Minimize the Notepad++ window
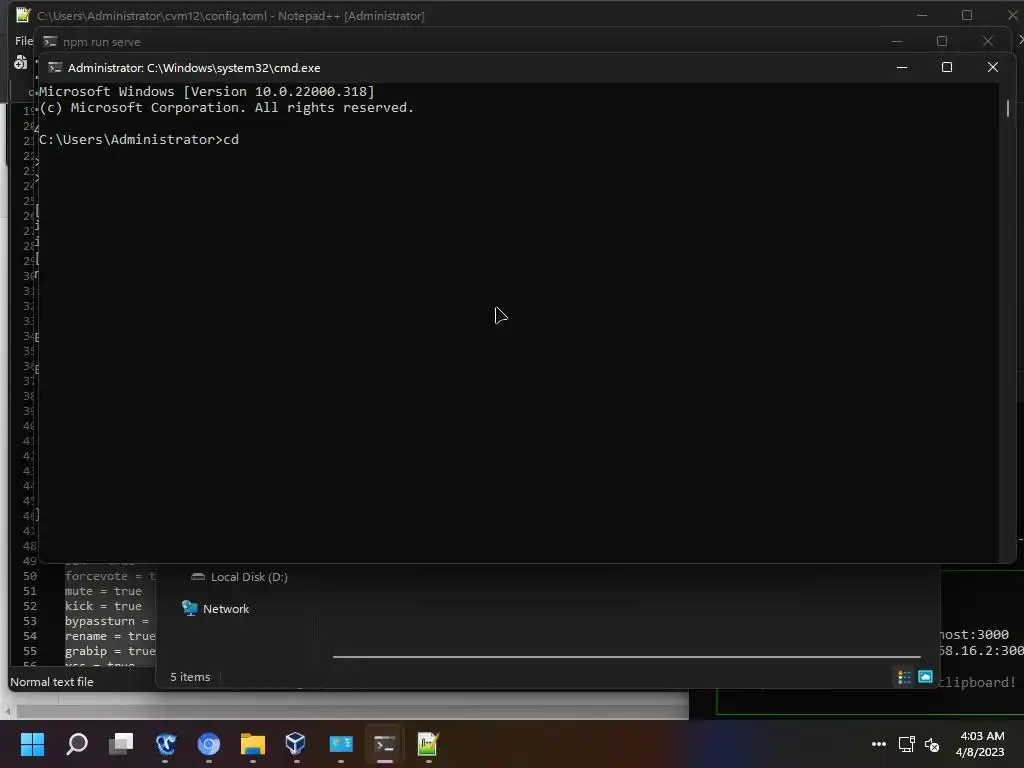The image size is (1024, 768). [x=922, y=15]
